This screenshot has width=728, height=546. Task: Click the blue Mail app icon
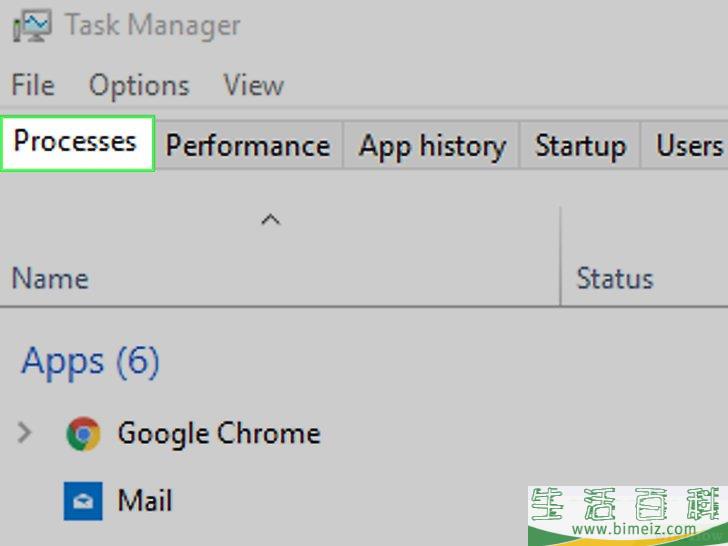tap(83, 501)
